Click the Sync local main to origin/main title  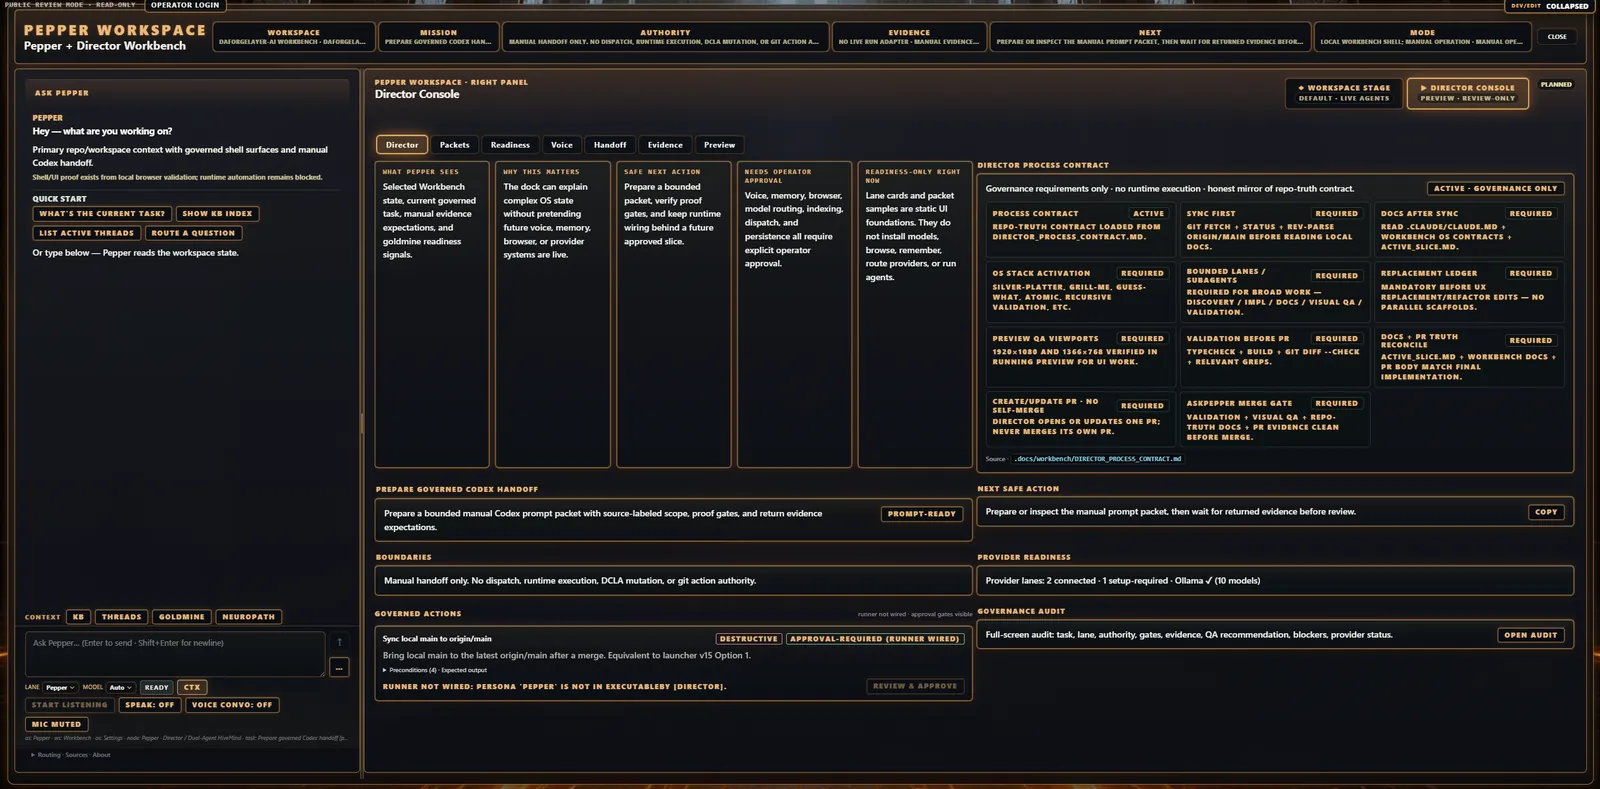point(437,639)
